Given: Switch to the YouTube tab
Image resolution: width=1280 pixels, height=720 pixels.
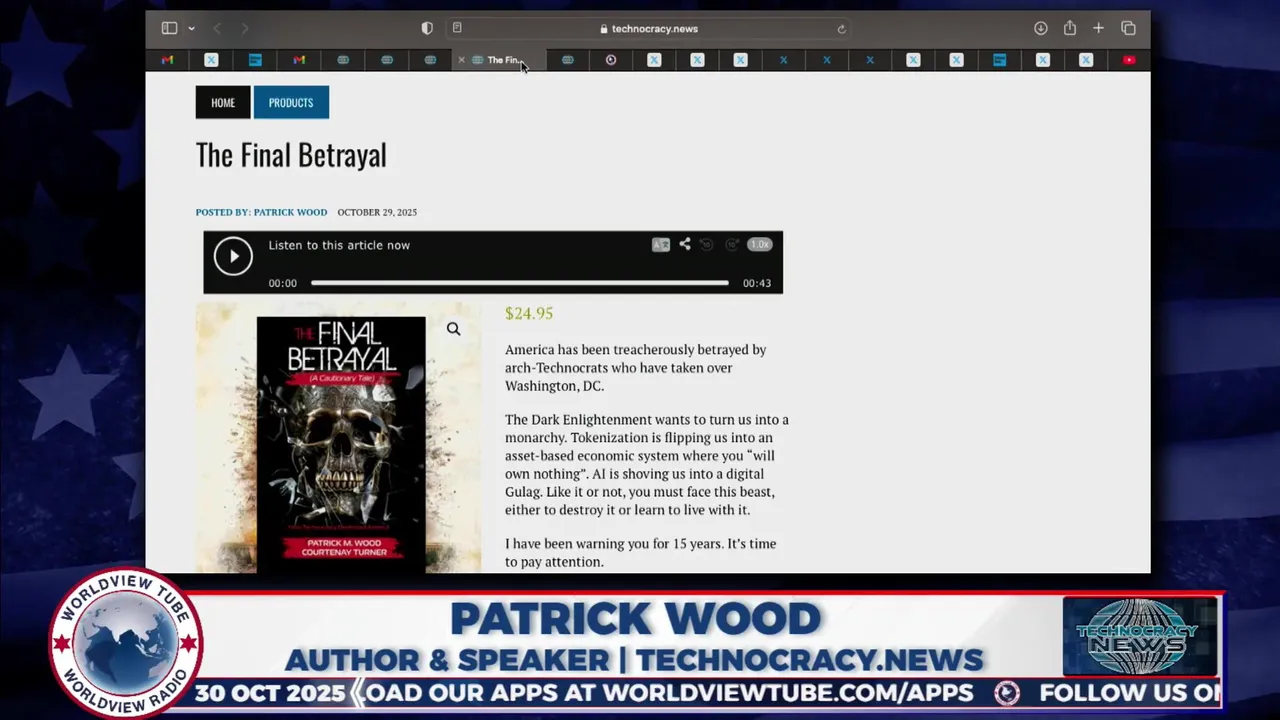Looking at the screenshot, I should pos(1129,60).
